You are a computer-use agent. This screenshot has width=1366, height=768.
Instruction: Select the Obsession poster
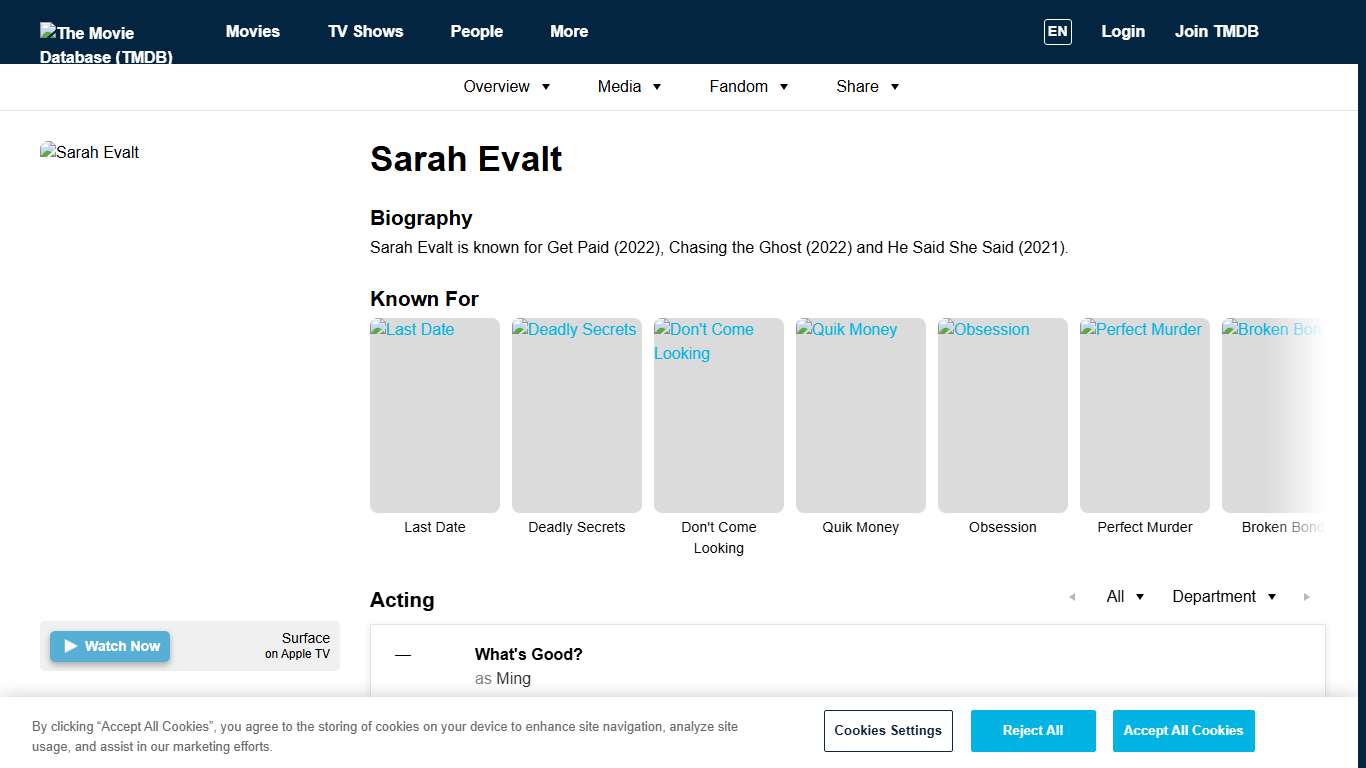click(1002, 415)
